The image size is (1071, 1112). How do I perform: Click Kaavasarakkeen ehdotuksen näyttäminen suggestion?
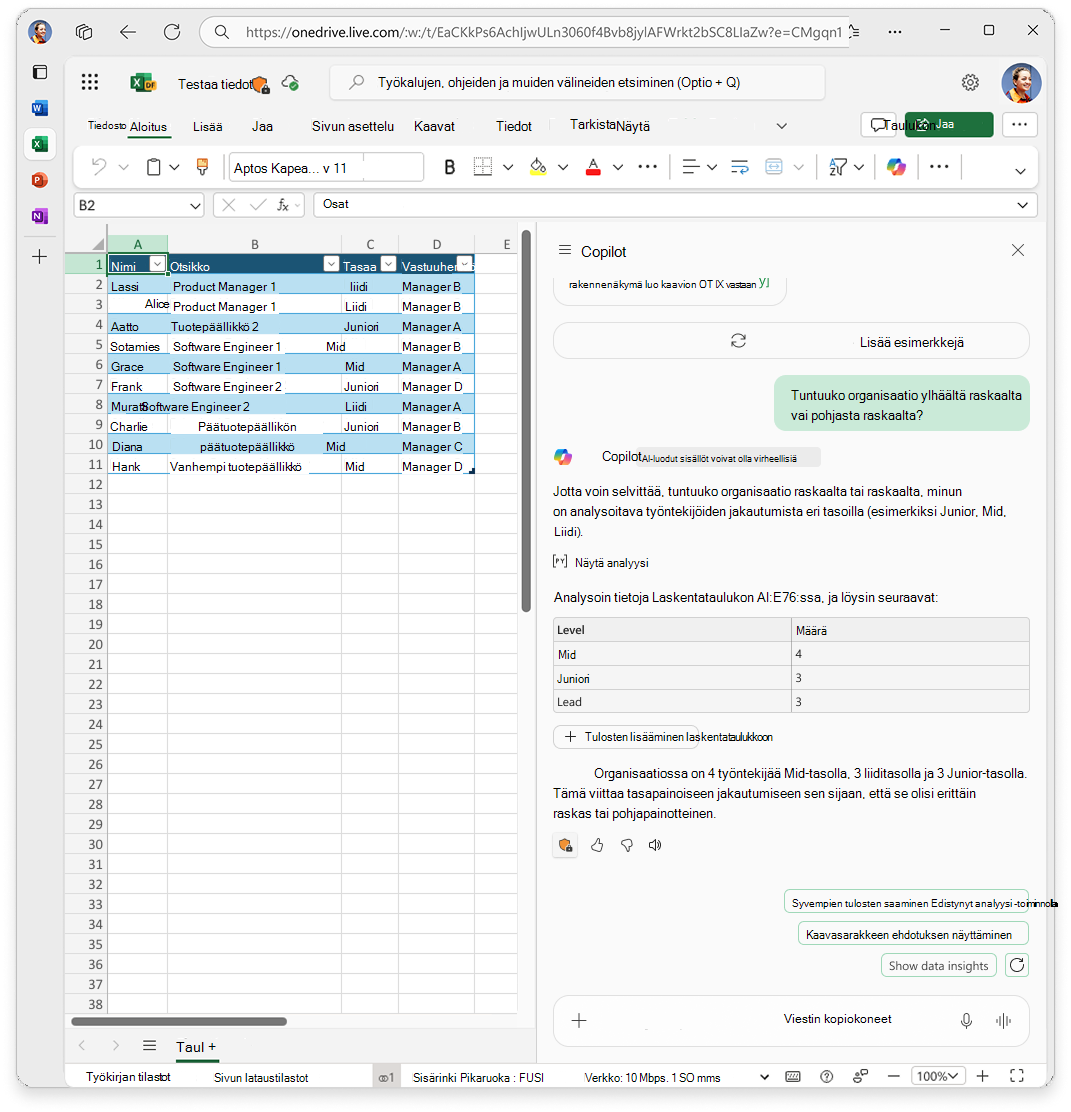tap(913, 934)
